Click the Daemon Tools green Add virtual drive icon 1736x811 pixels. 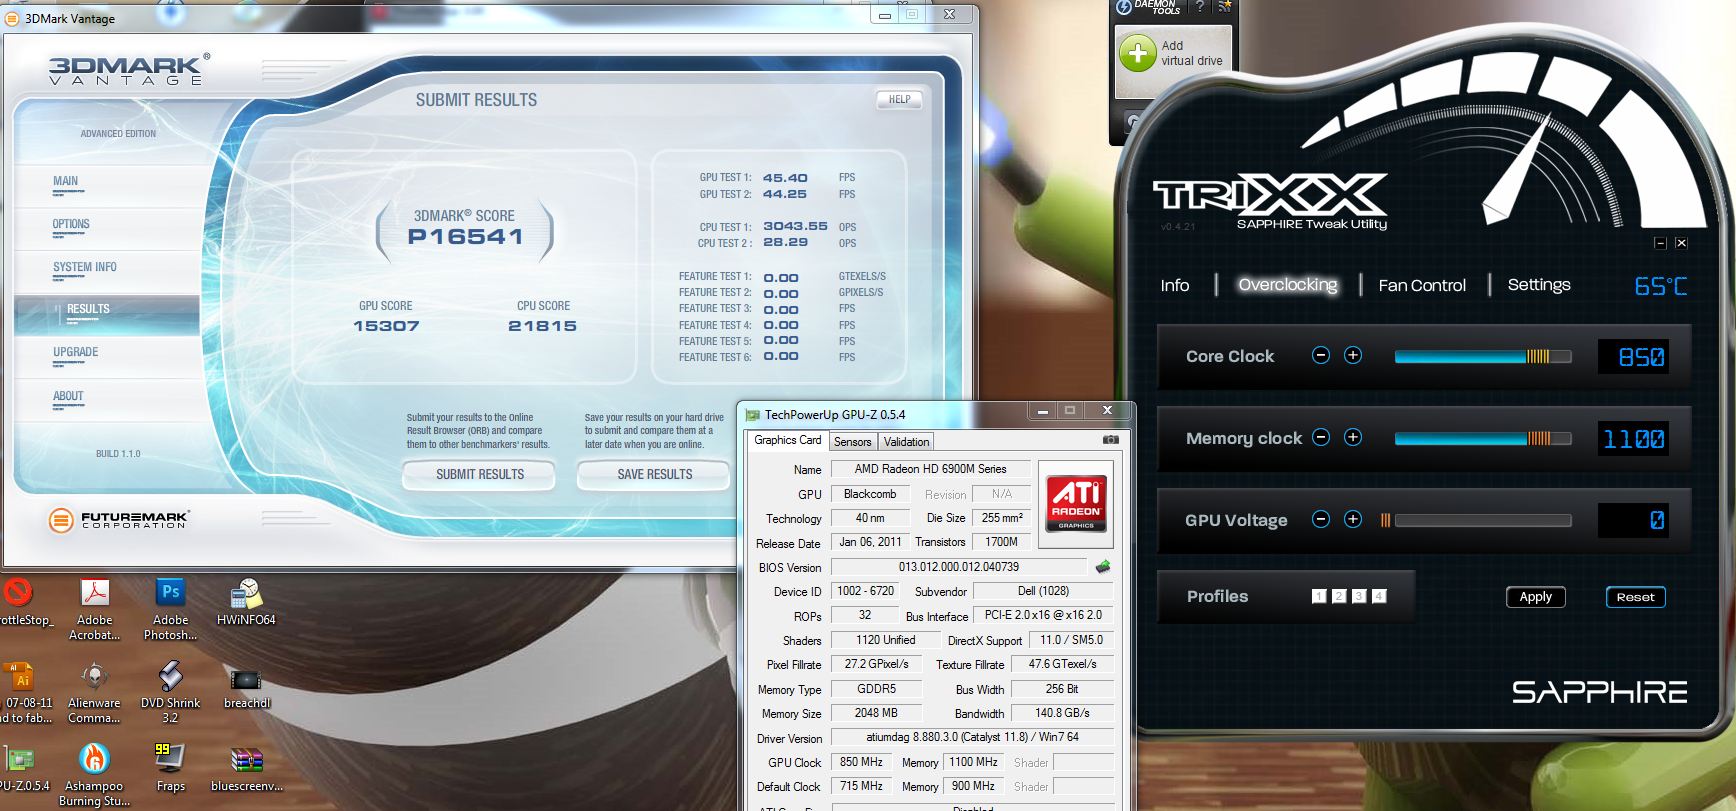click(1137, 53)
